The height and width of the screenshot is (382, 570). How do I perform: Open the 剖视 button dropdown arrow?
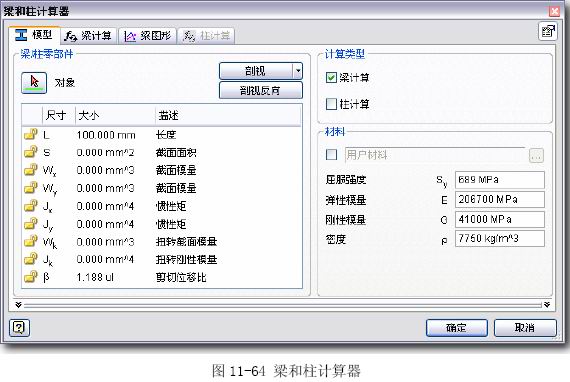point(298,71)
